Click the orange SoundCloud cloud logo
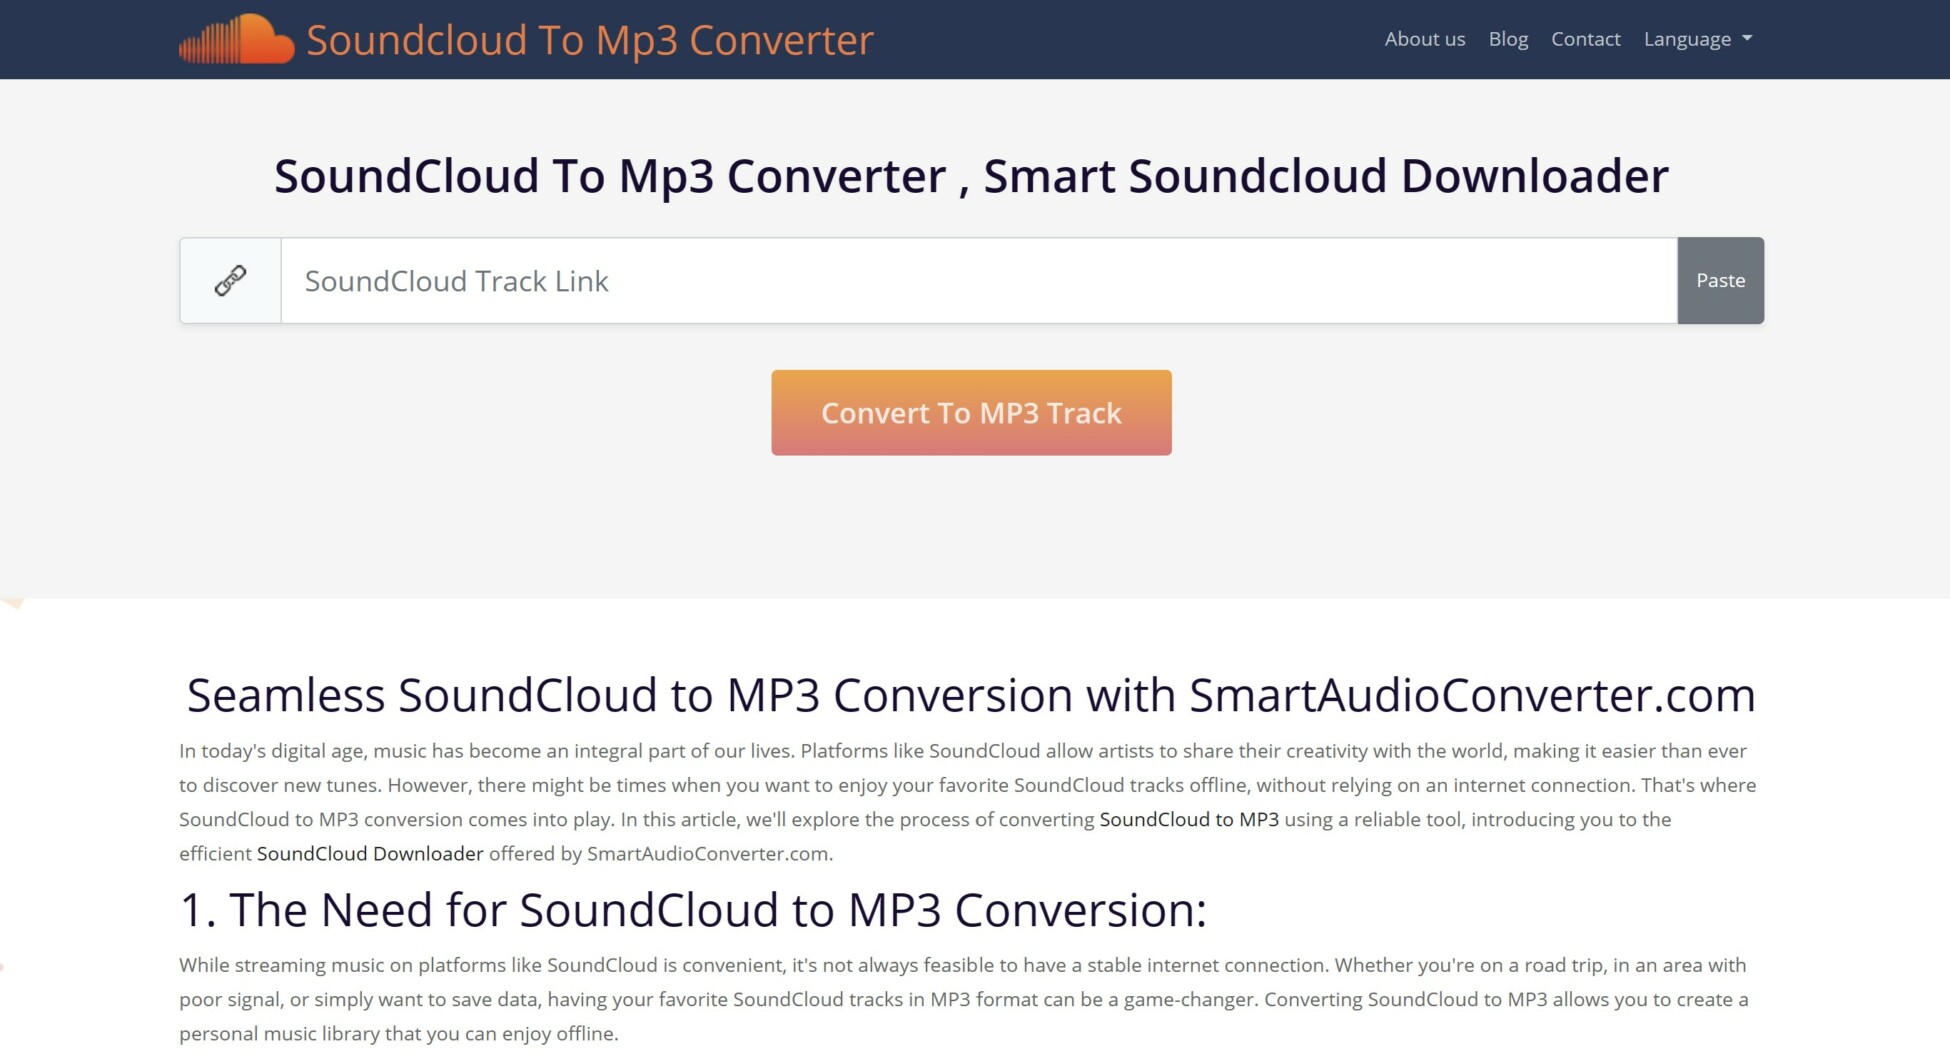This screenshot has width=1950, height=1064. point(237,40)
